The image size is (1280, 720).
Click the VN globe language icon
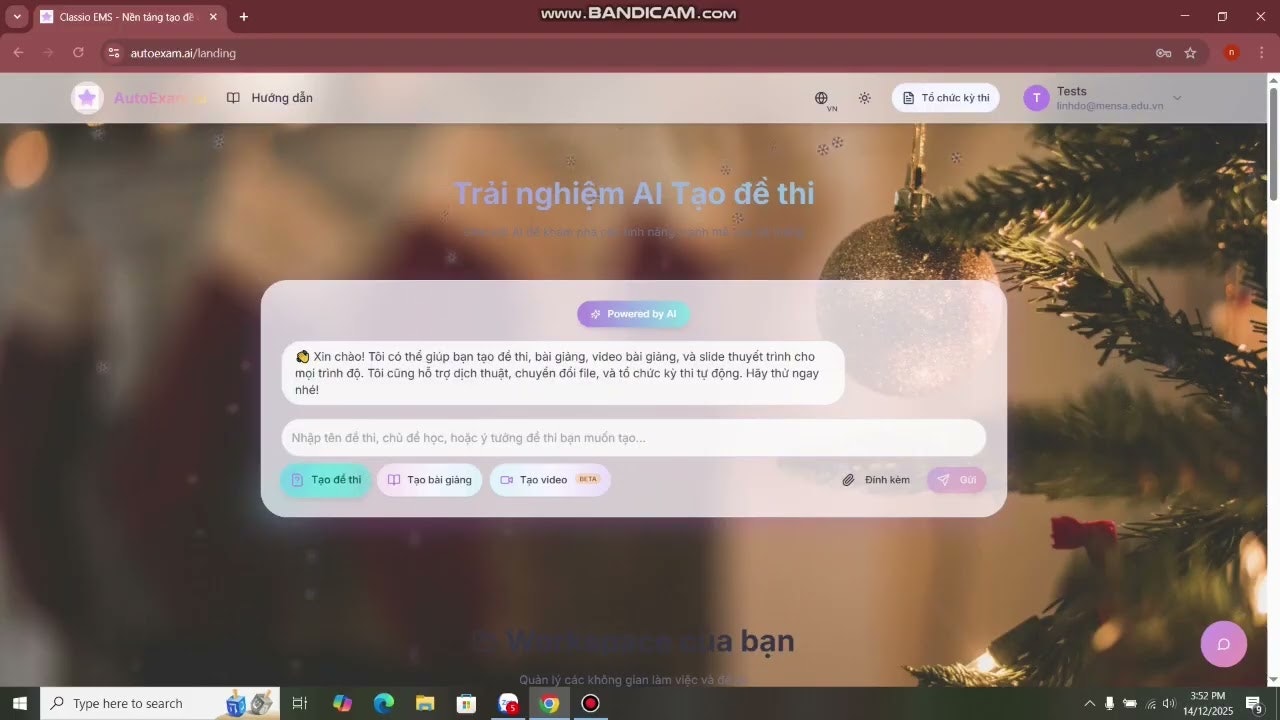pyautogui.click(x=821, y=98)
